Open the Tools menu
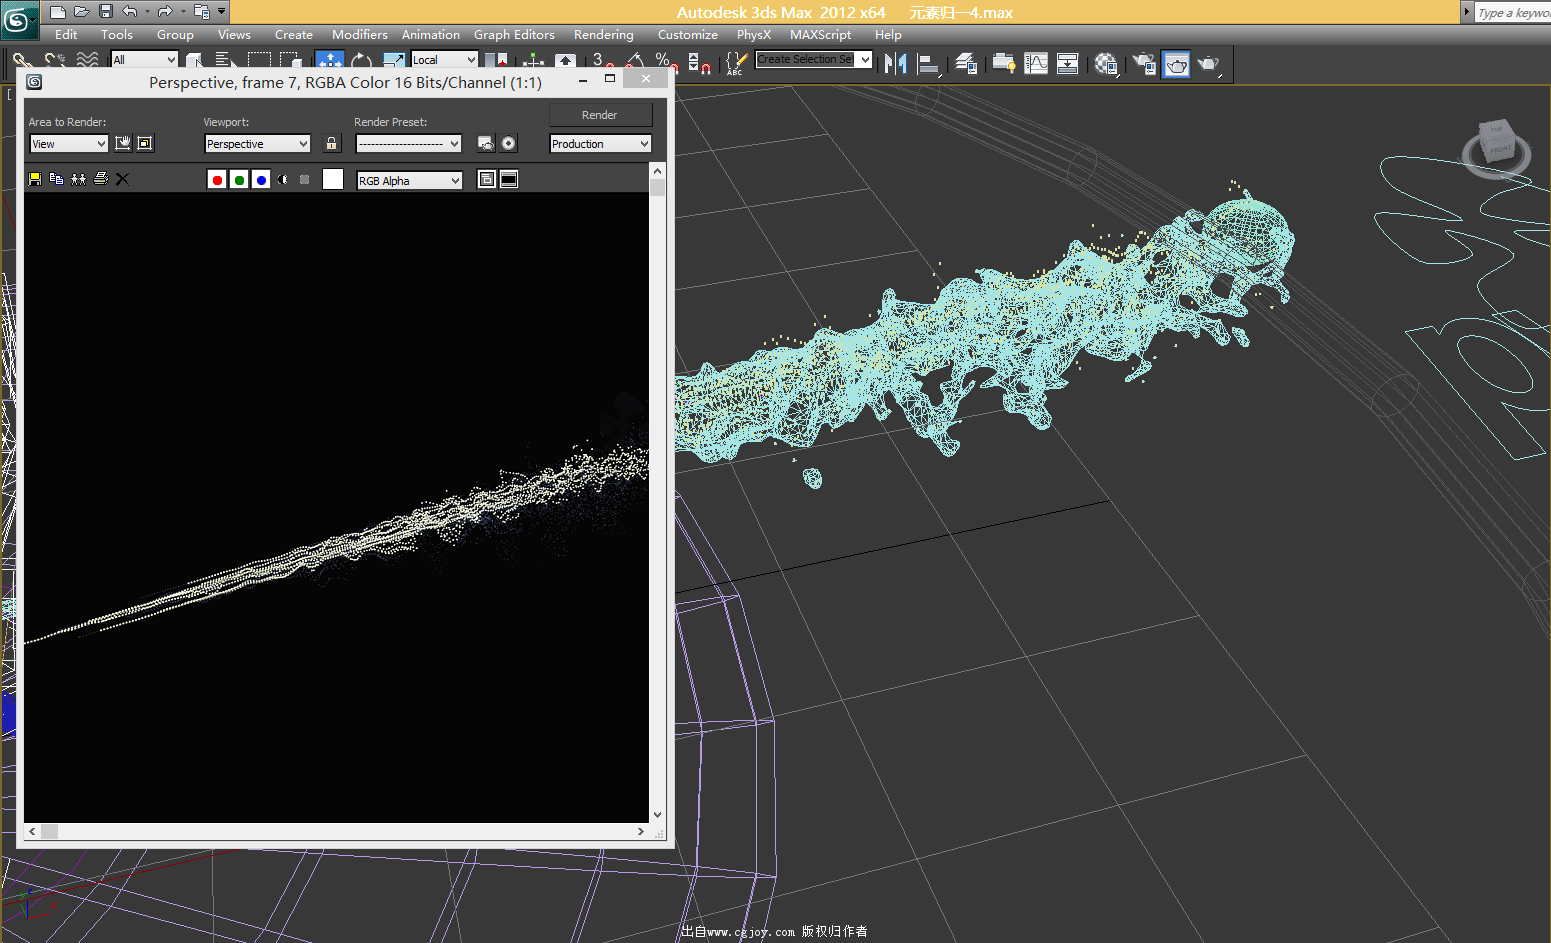This screenshot has width=1551, height=943. tap(117, 35)
